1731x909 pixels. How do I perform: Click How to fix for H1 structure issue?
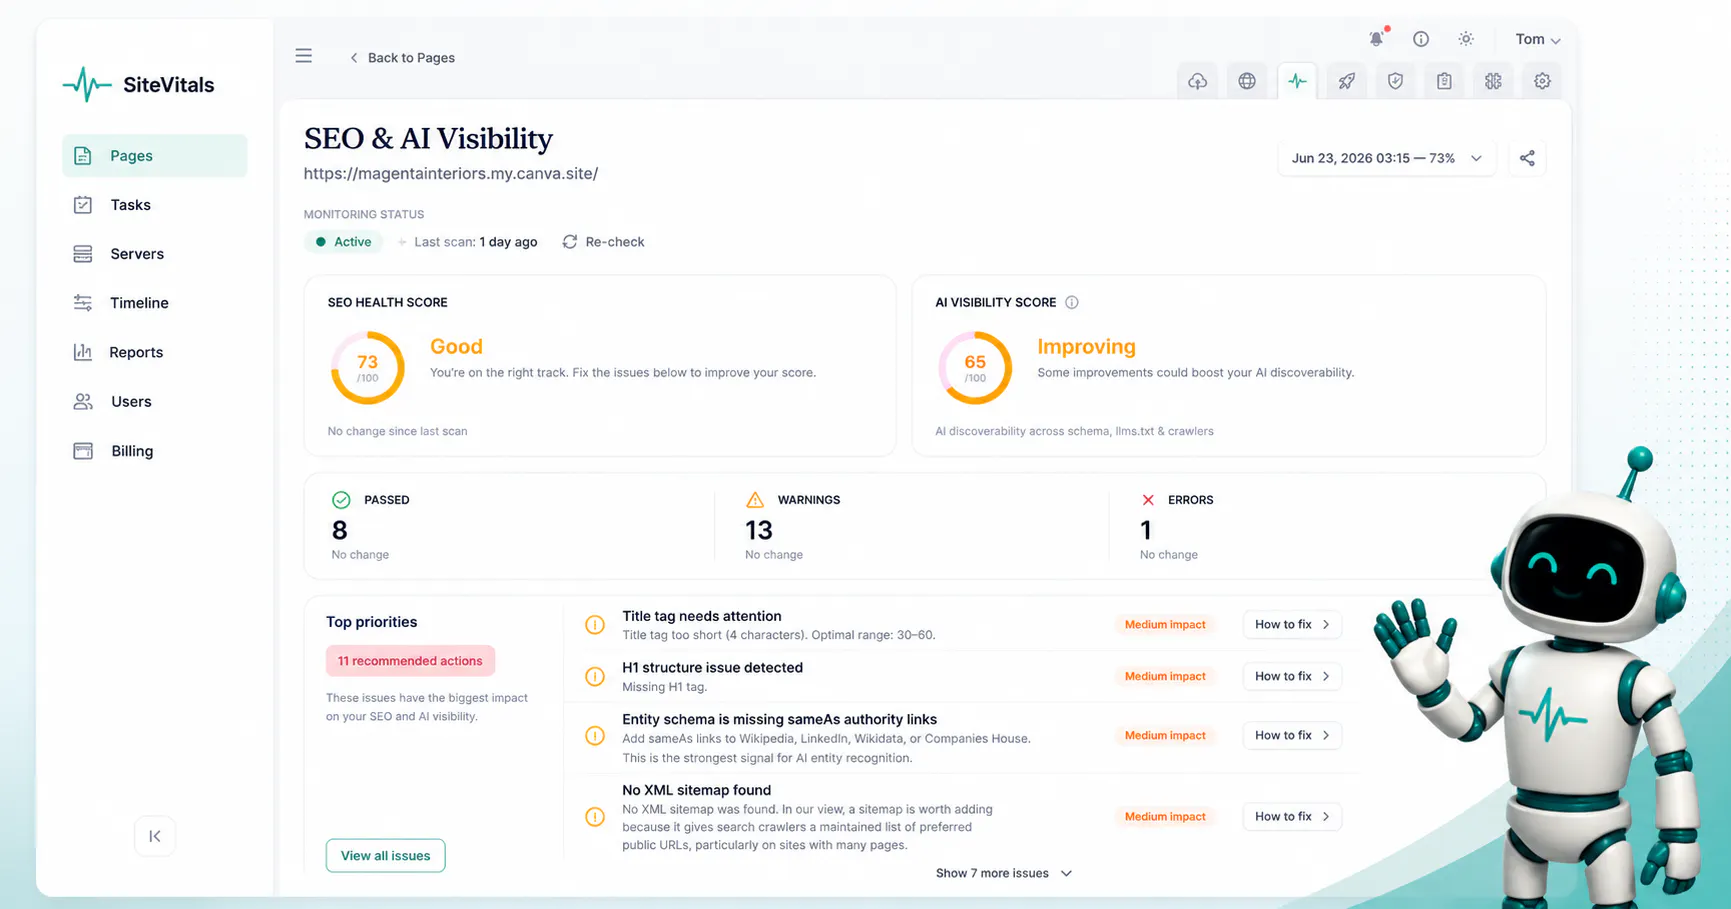[1292, 677]
